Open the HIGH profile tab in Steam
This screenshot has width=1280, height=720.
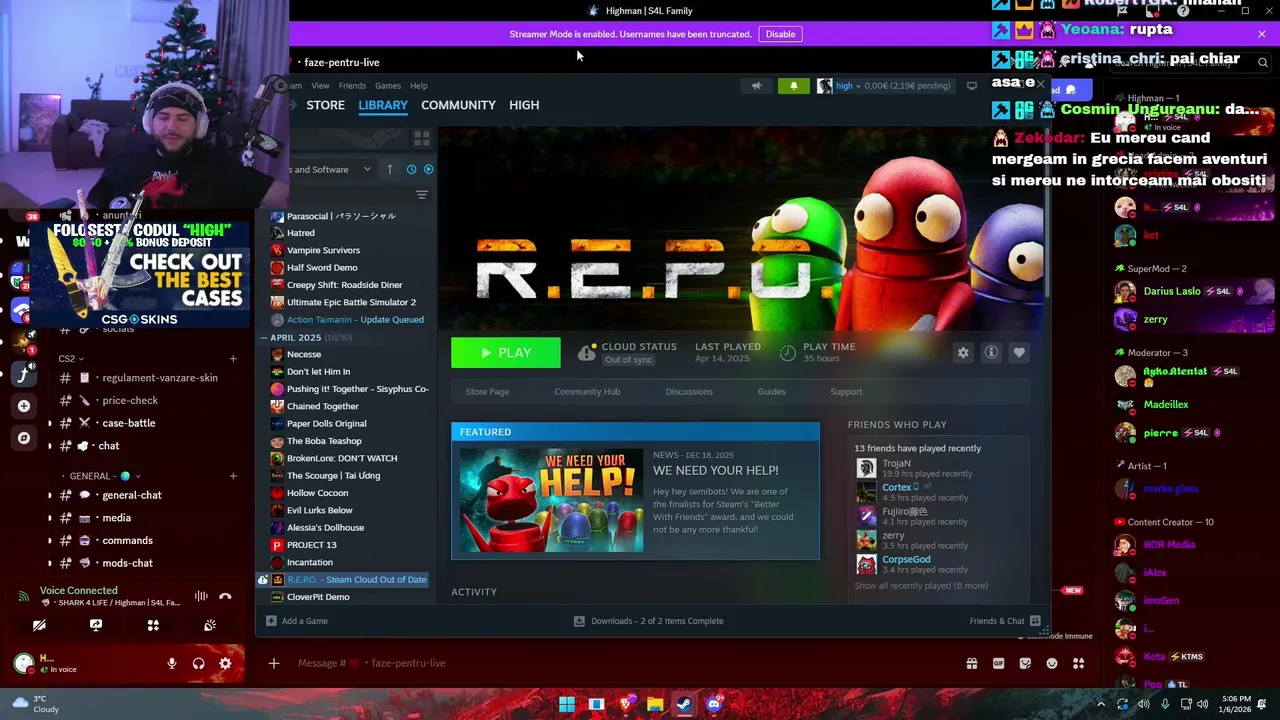(x=524, y=105)
